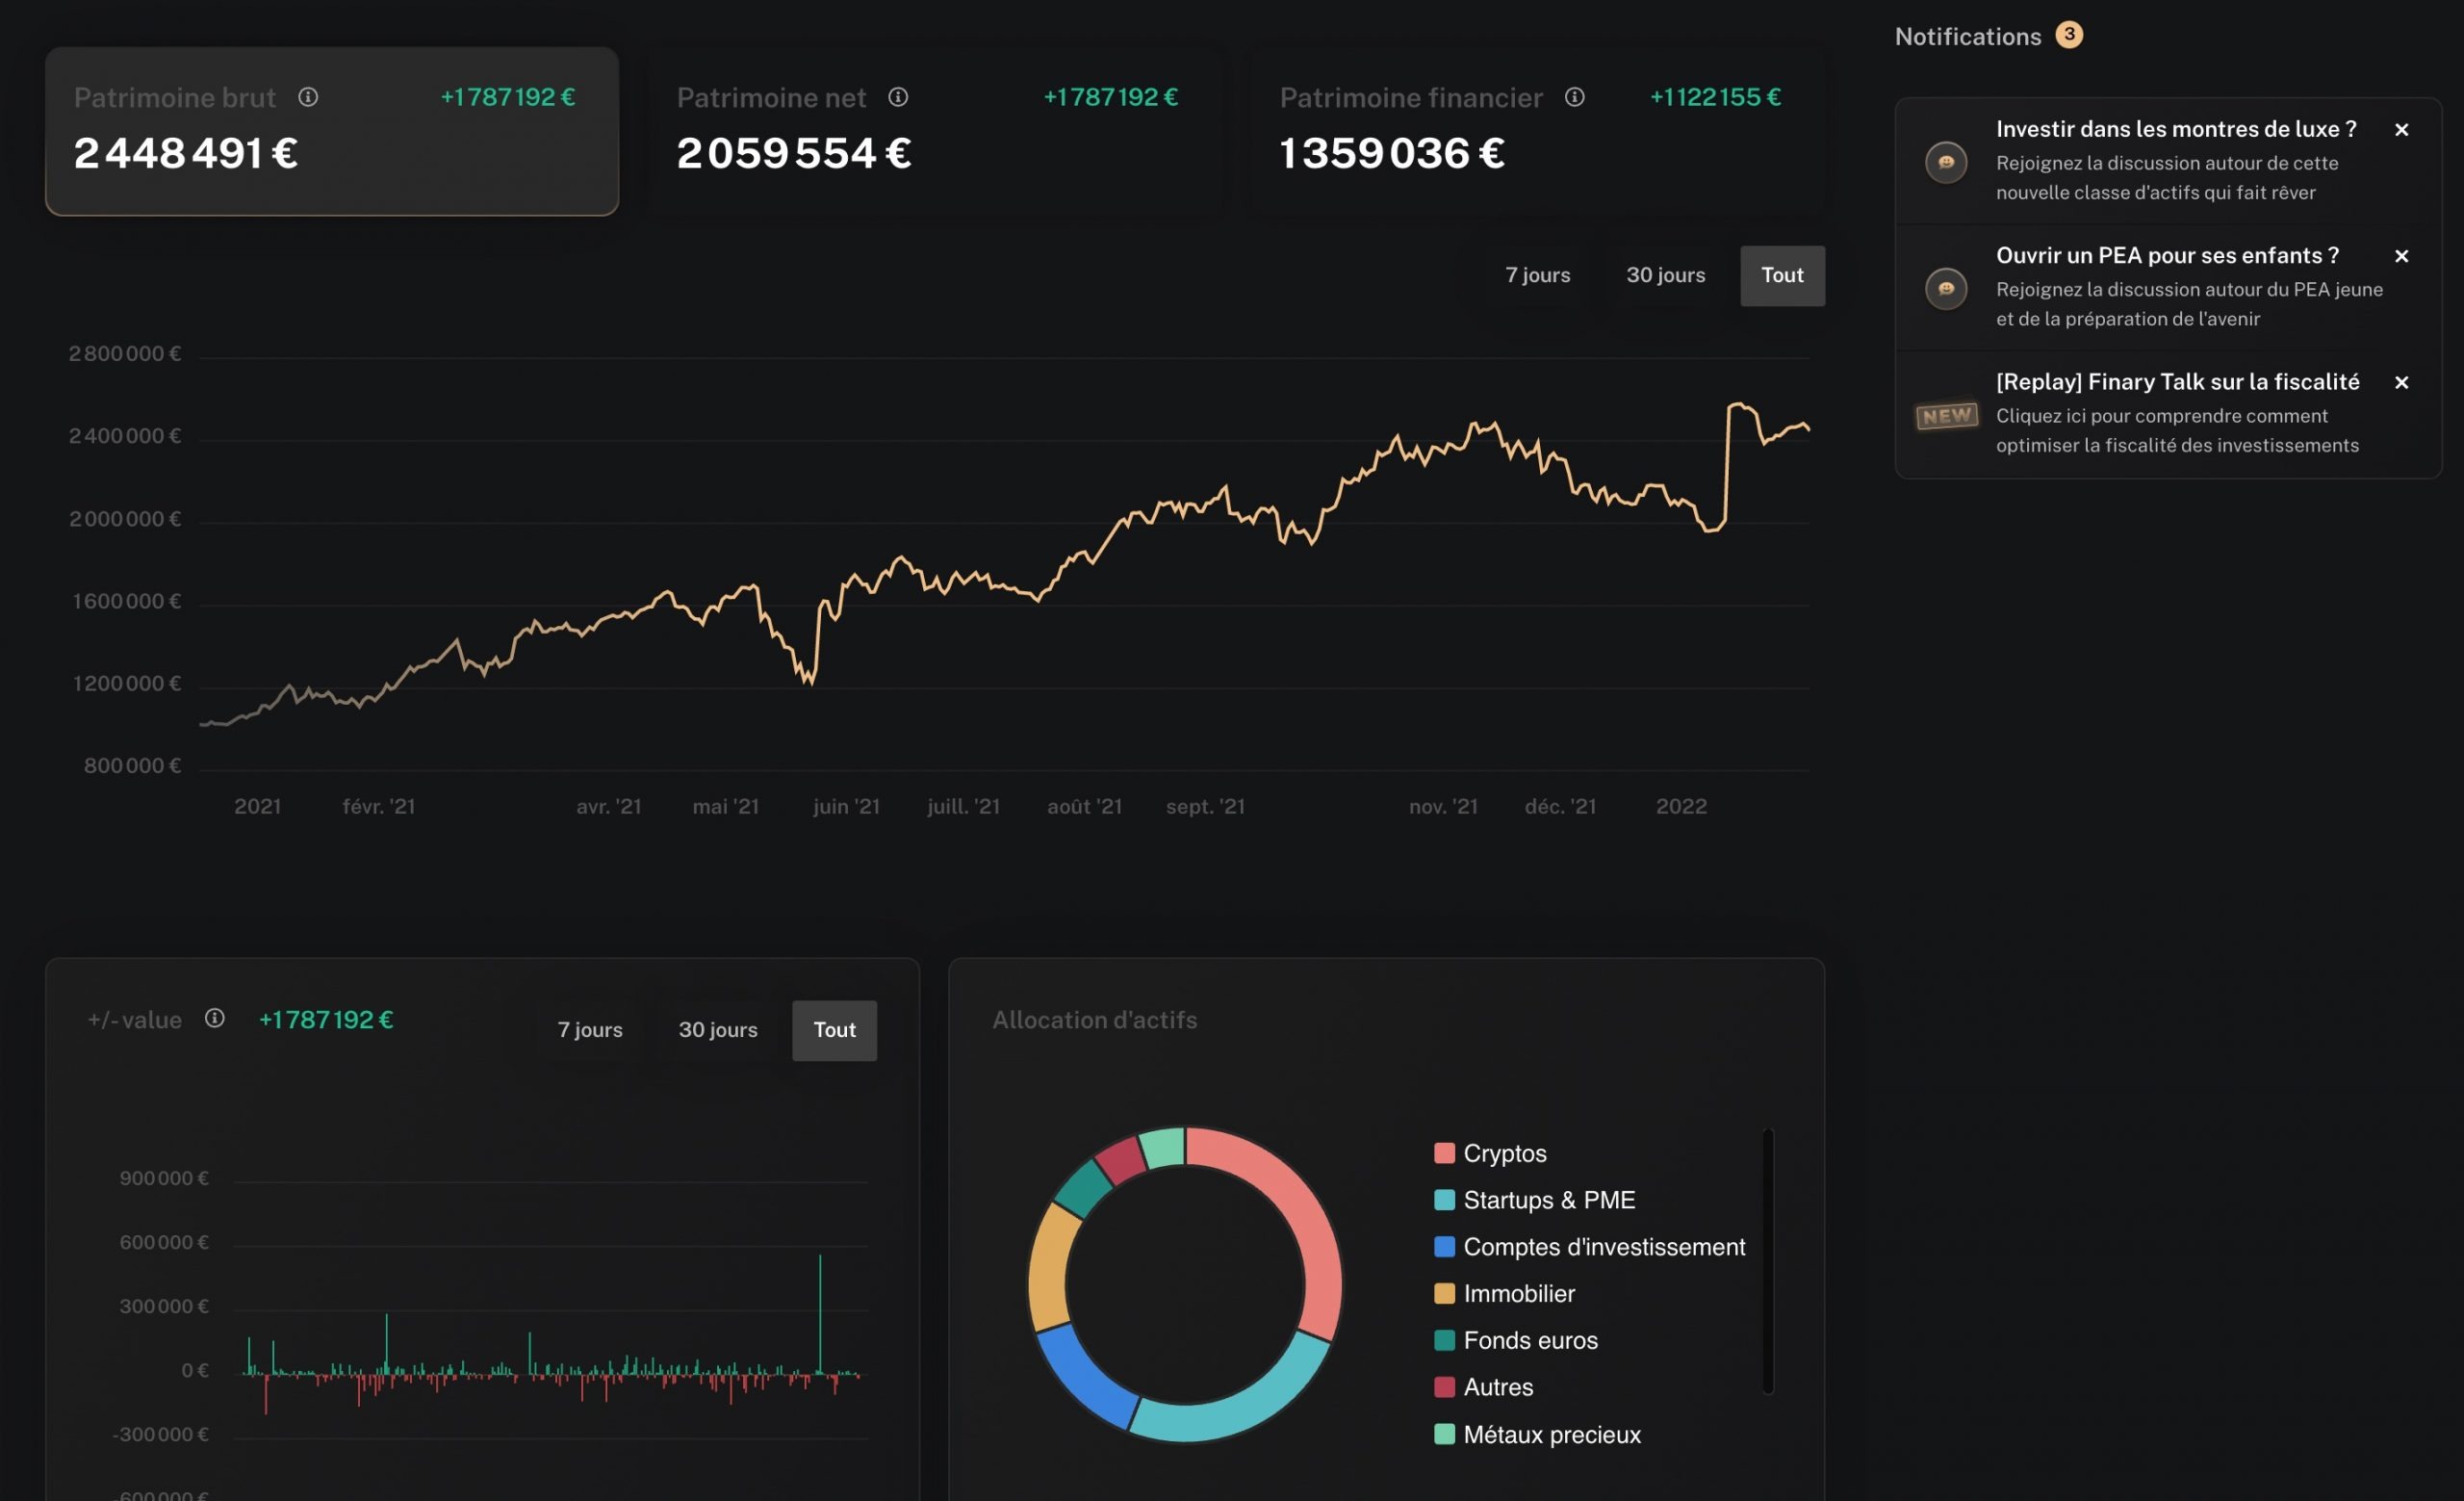Image resolution: width=2464 pixels, height=1501 pixels.
Task: Select Tout range on main chart
Action: tap(1782, 275)
